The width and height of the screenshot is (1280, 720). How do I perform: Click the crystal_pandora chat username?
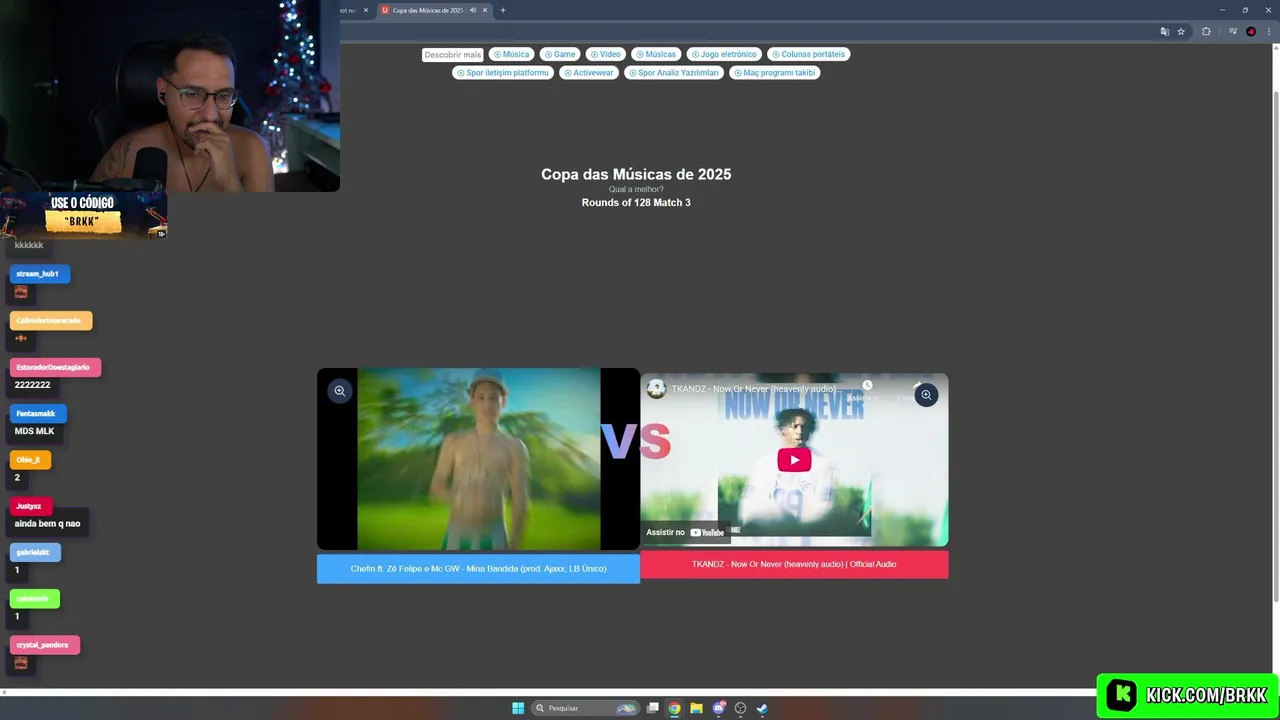tap(43, 645)
